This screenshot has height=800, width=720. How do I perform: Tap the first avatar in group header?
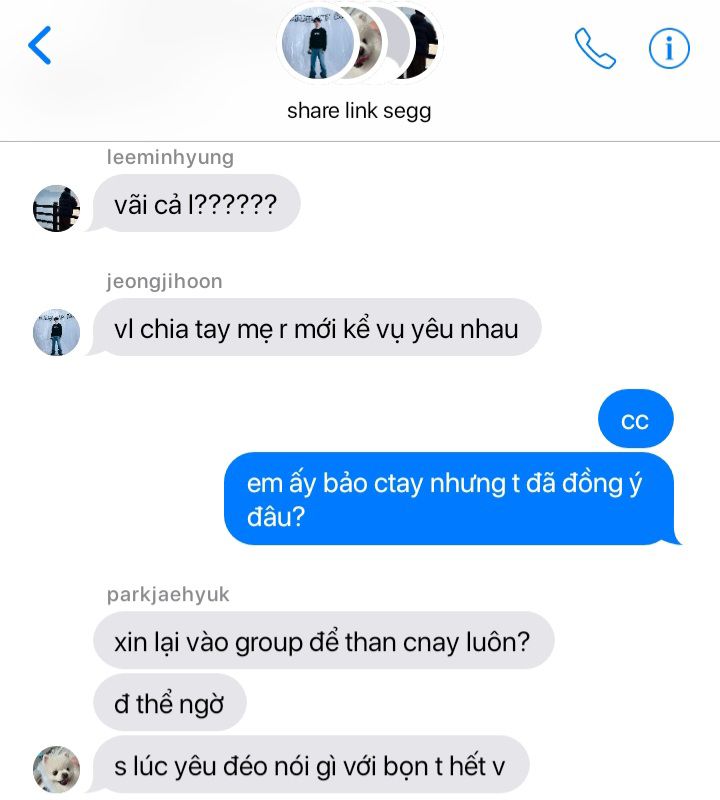click(318, 43)
